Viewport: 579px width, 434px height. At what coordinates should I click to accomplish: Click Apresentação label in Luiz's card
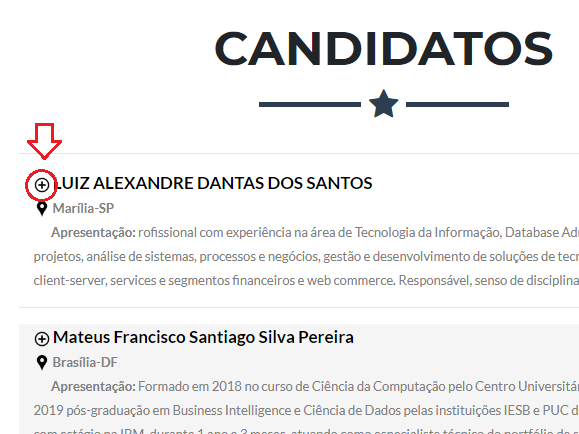click(x=93, y=233)
